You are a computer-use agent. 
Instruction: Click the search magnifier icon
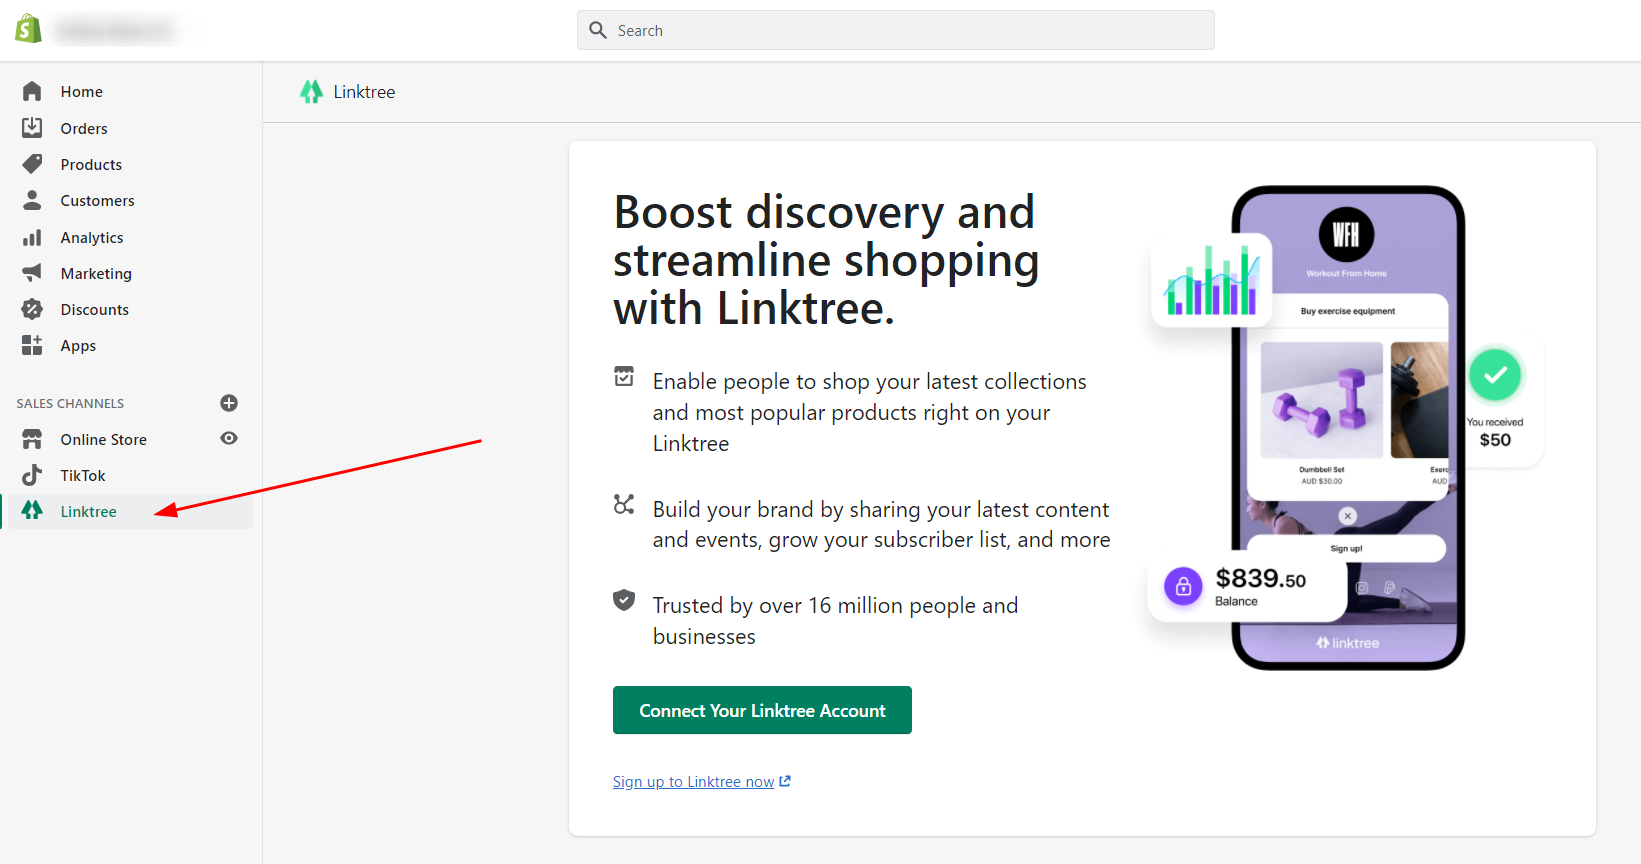point(598,30)
